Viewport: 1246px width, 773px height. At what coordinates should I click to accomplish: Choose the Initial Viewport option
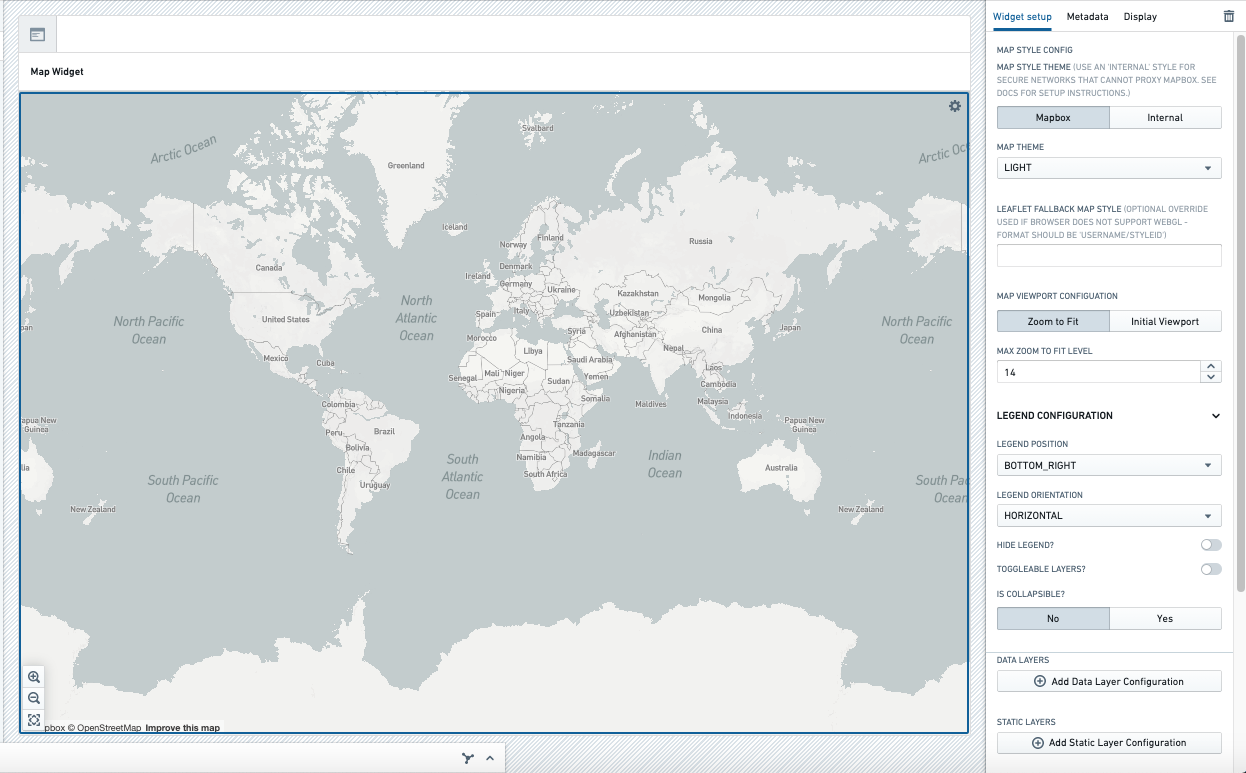point(1165,321)
